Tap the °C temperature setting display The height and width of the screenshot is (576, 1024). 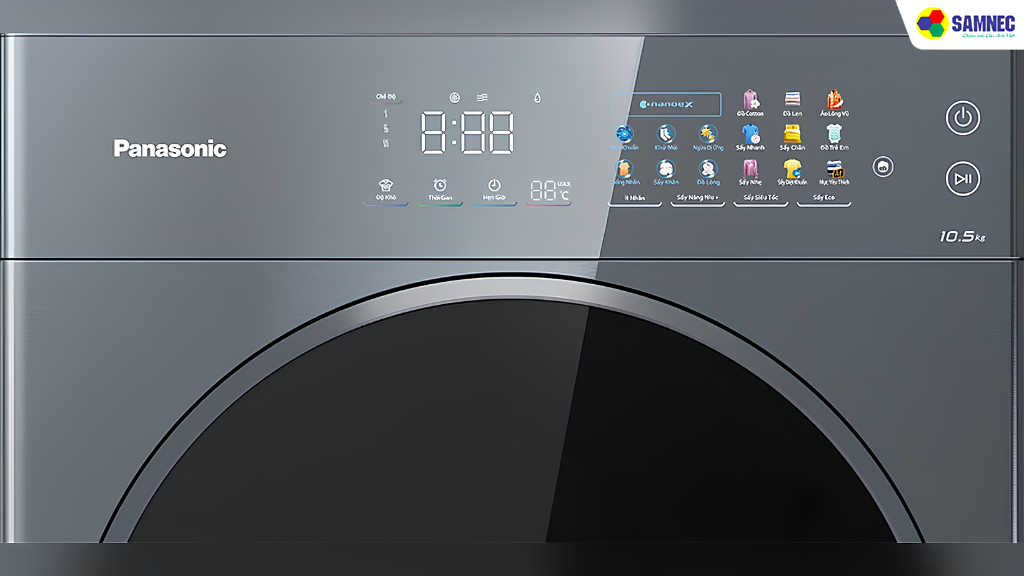(x=549, y=191)
